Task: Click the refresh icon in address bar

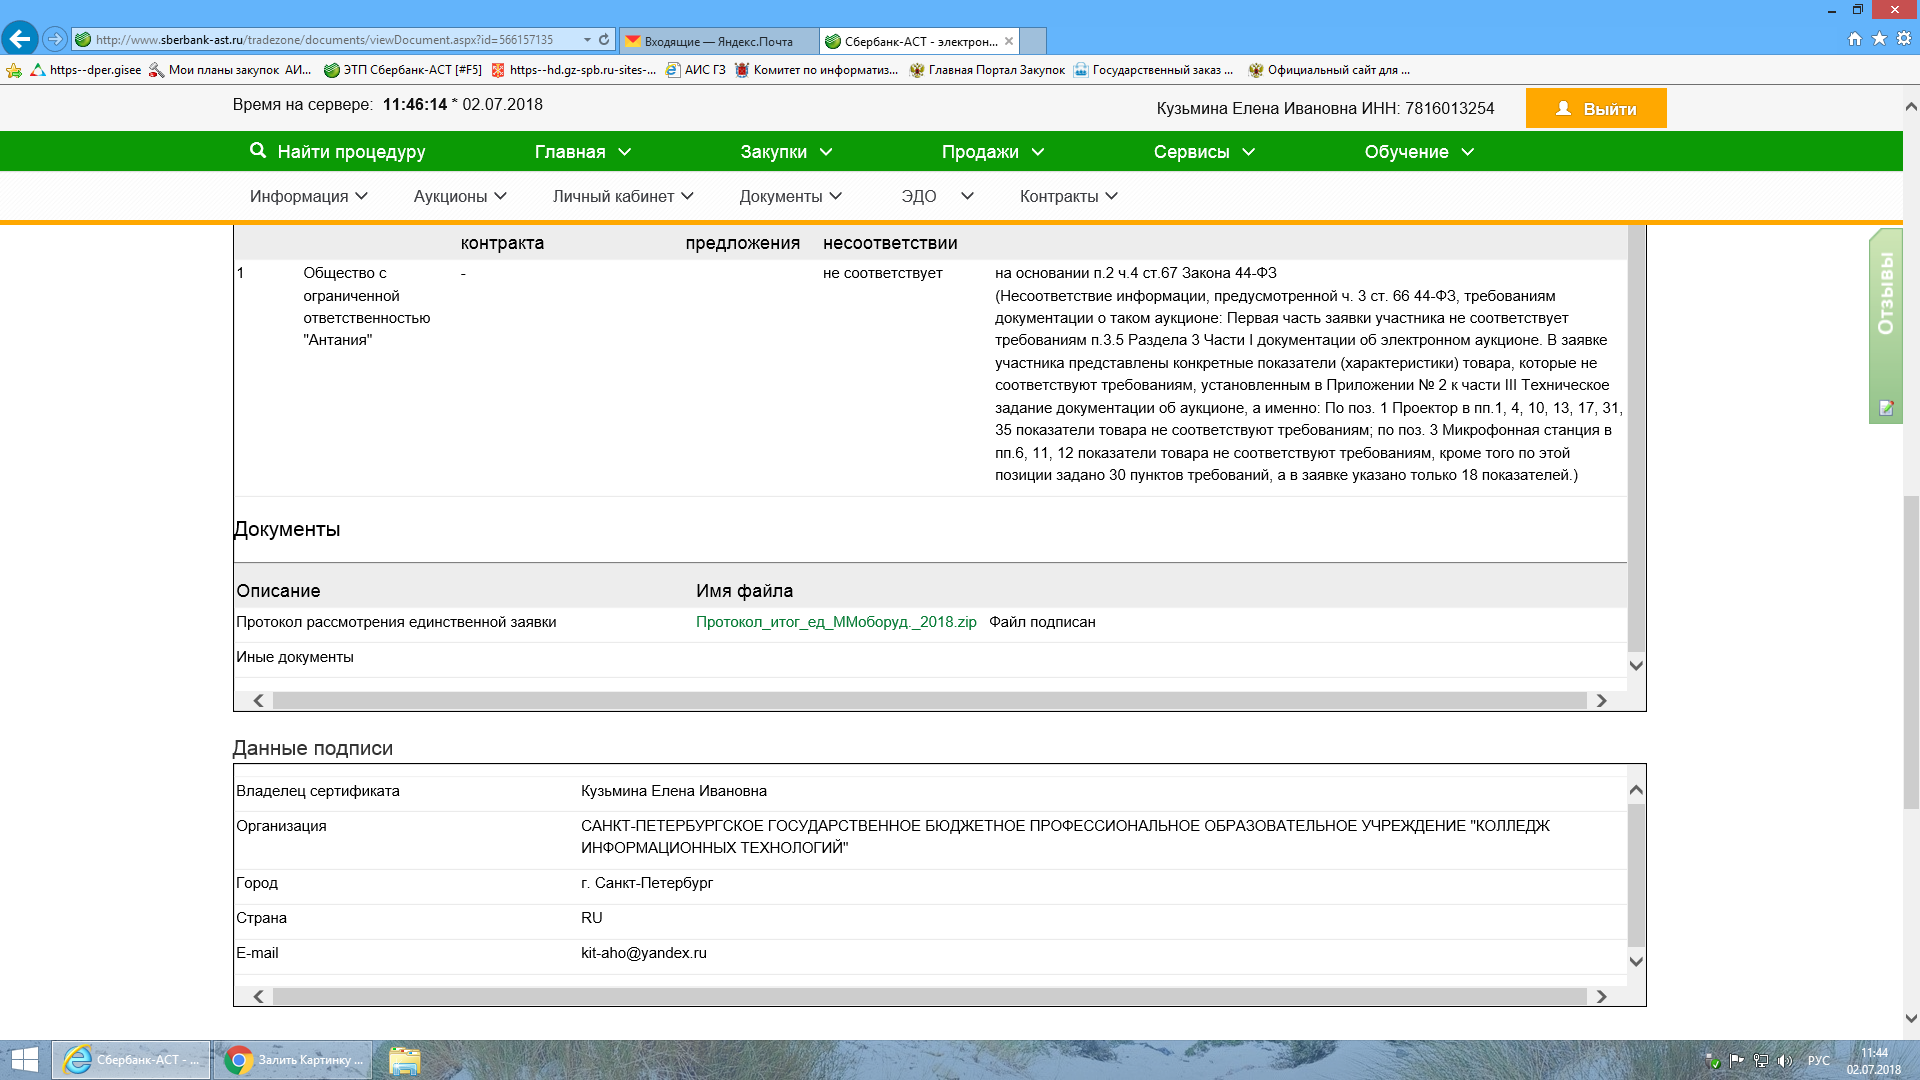Action: [x=604, y=40]
